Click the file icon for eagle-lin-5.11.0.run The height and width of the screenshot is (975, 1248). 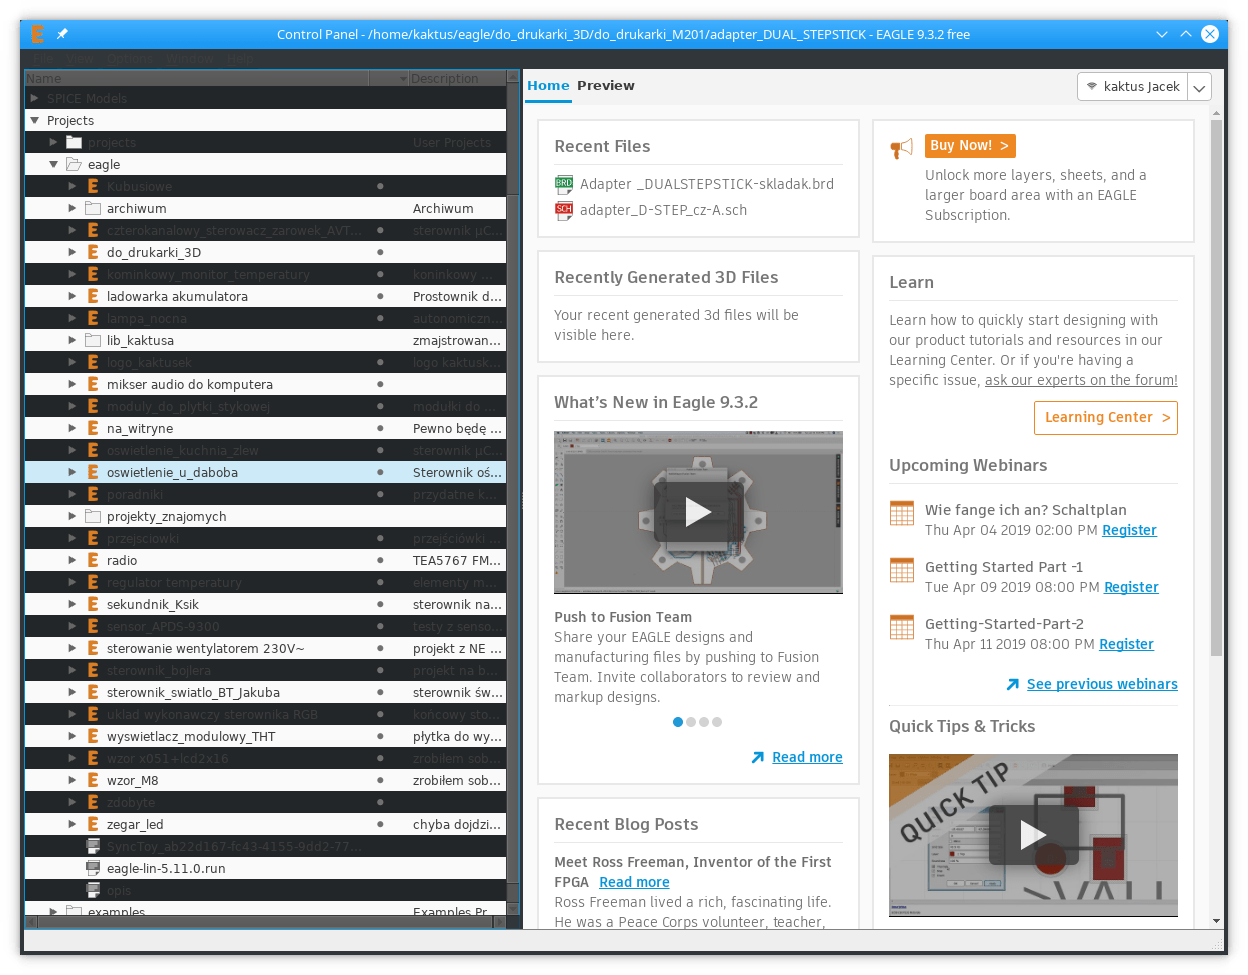tap(93, 869)
